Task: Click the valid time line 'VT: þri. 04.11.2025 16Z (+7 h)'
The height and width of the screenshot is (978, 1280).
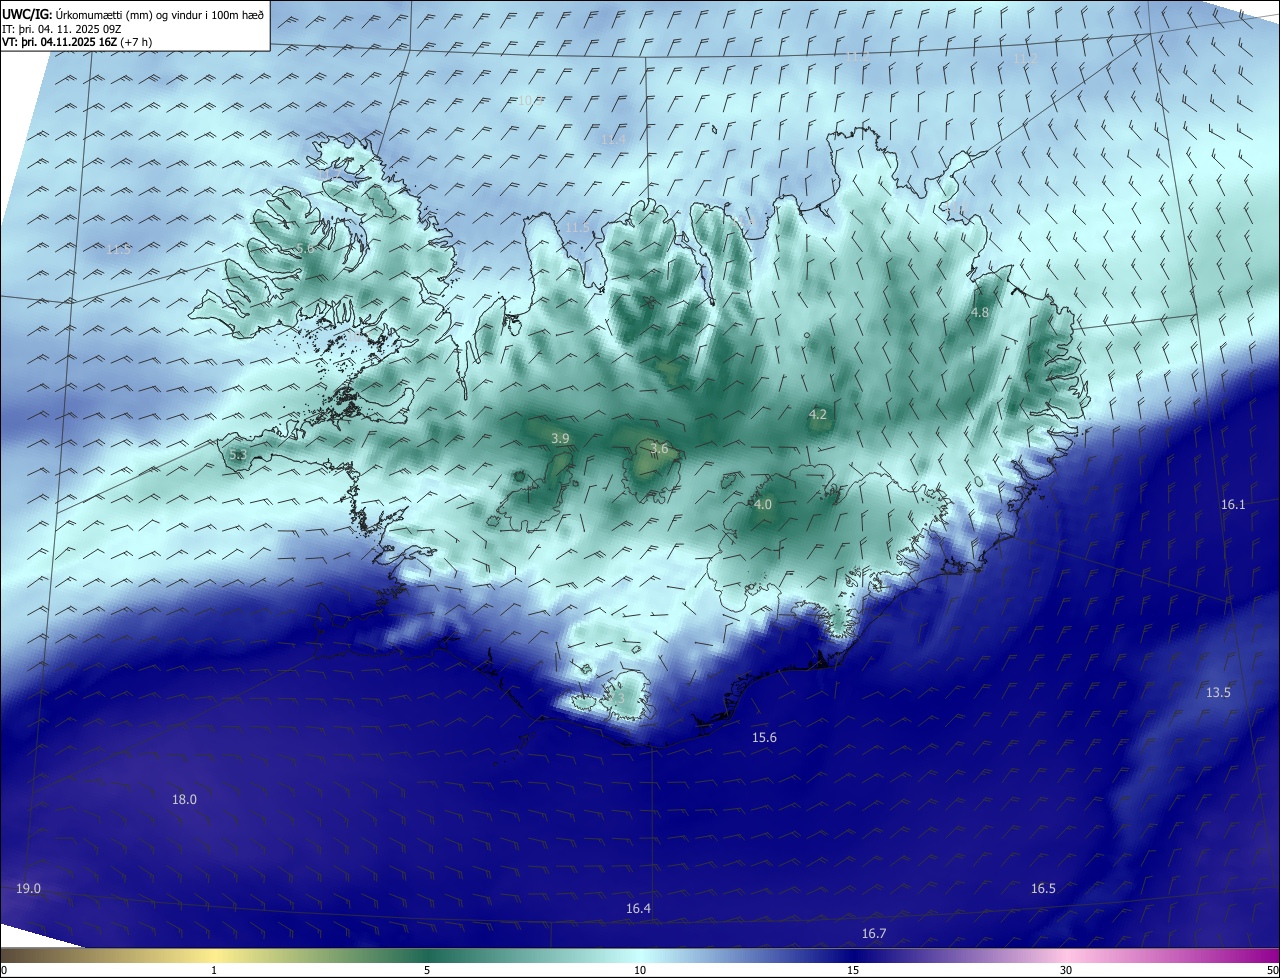Action: pos(77,42)
